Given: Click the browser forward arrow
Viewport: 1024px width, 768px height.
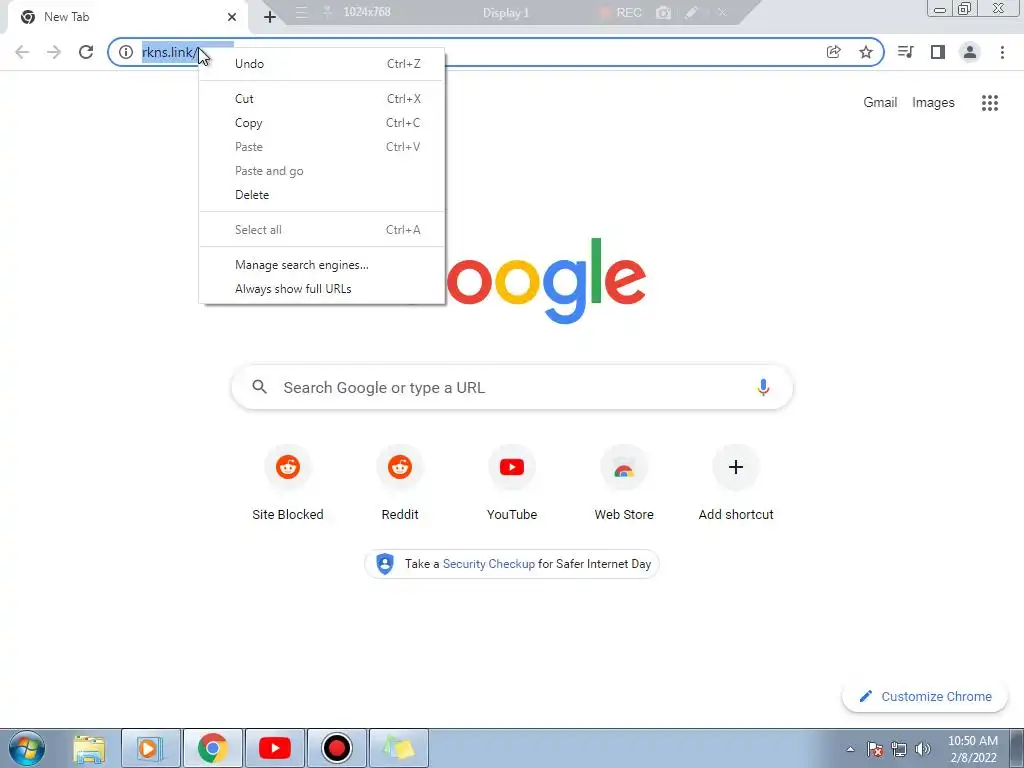Looking at the screenshot, I should [54, 52].
